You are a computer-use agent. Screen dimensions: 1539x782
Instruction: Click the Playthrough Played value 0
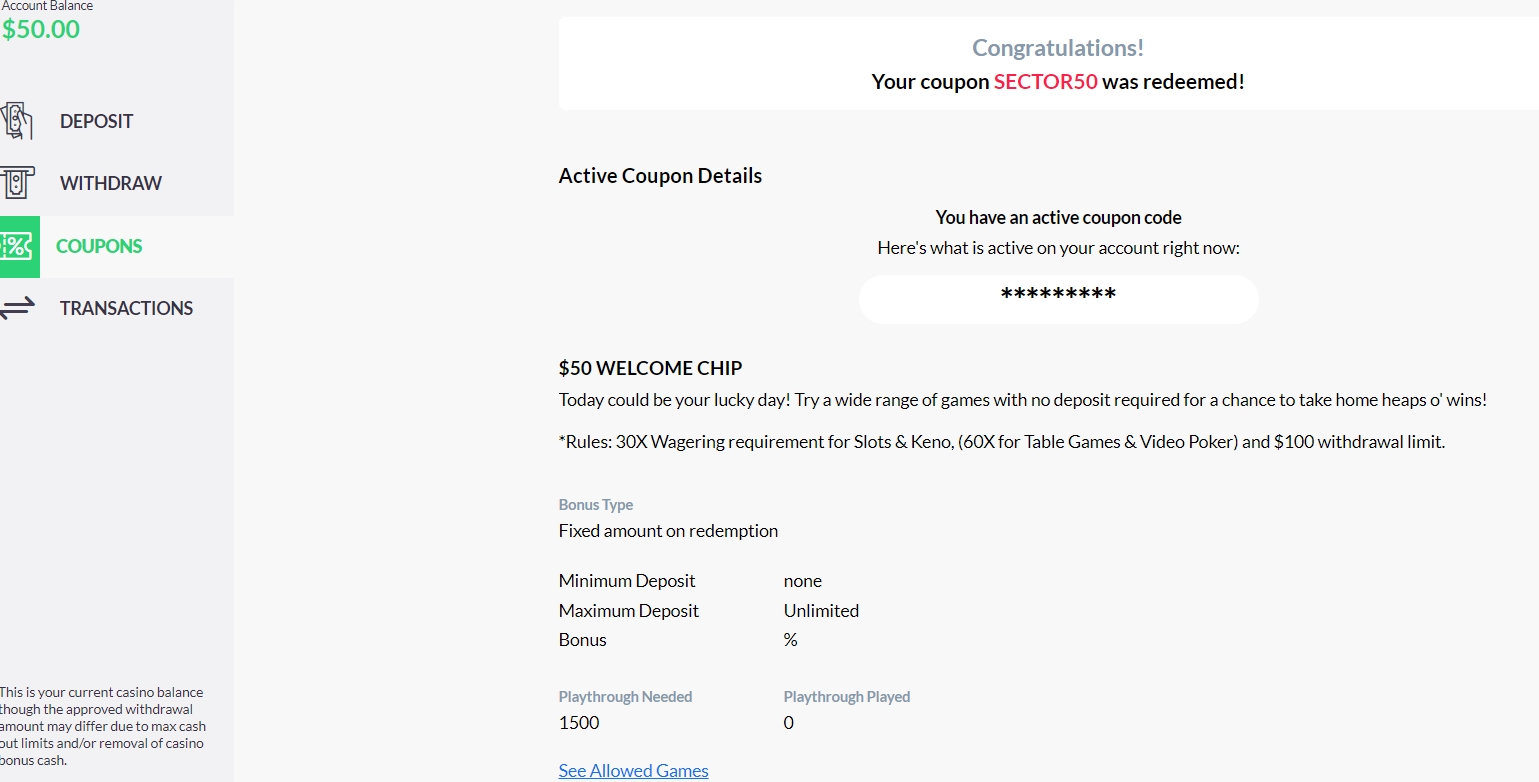pyautogui.click(x=788, y=722)
